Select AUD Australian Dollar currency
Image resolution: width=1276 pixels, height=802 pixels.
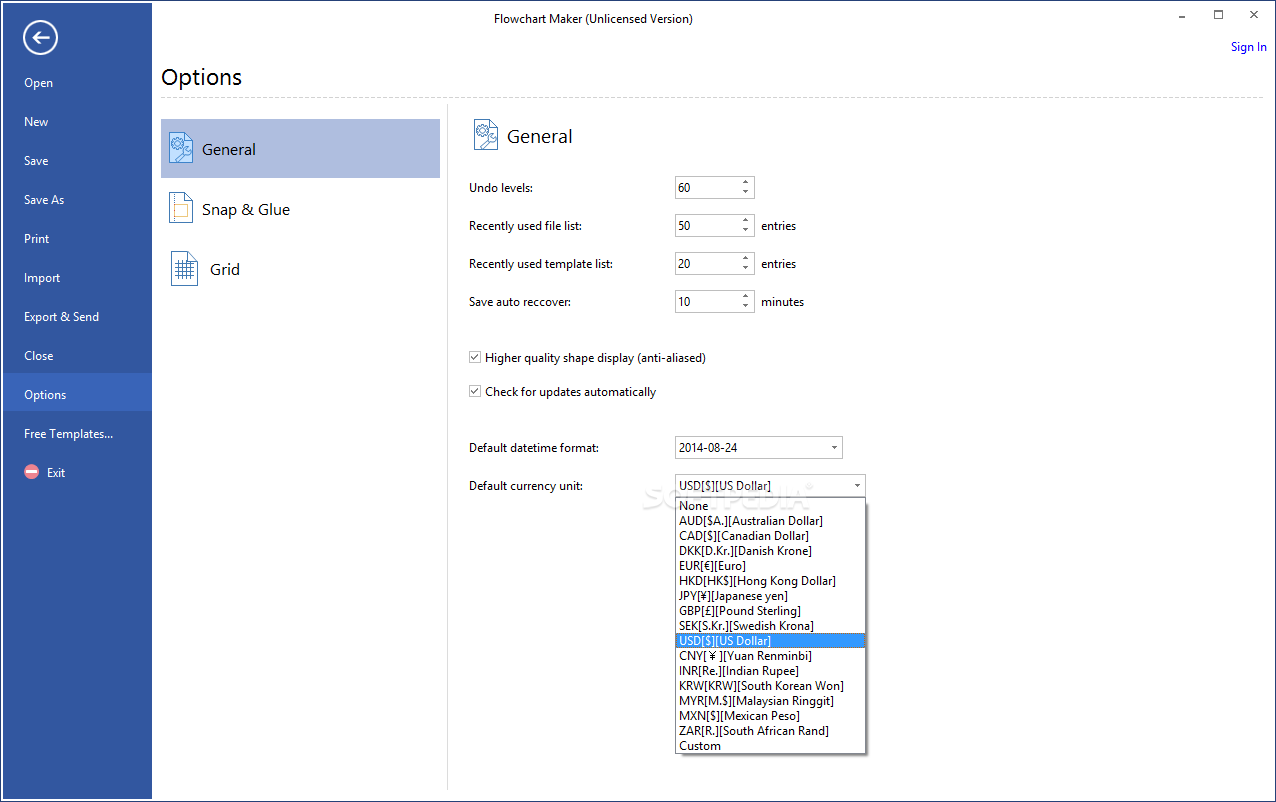tap(770, 520)
